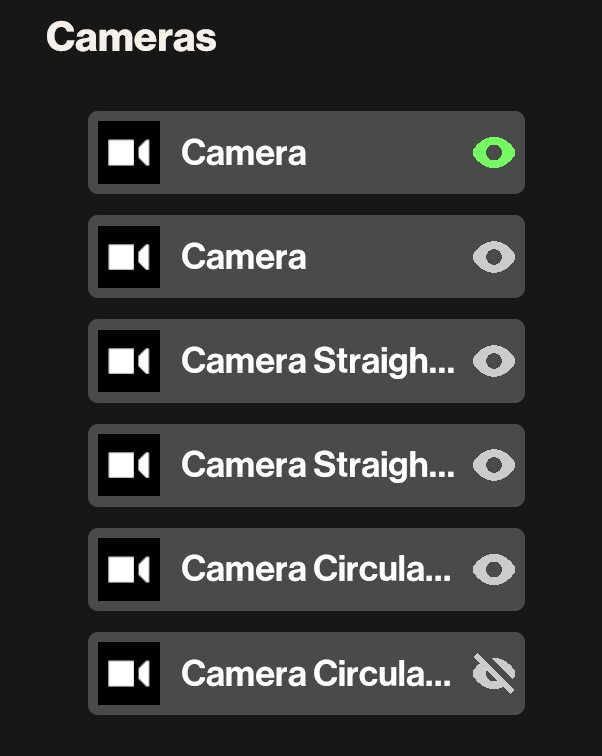602x756 pixels.
Task: Select the first Camera Circula... label
Action: coord(316,569)
